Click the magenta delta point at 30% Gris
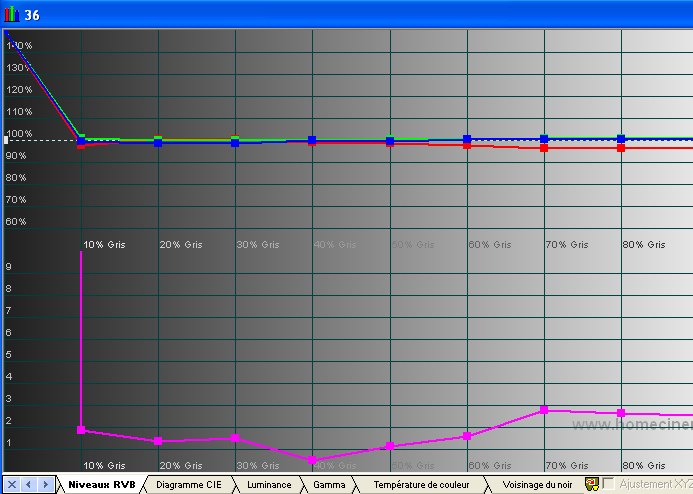Viewport: 693px width, 494px height. point(235,438)
